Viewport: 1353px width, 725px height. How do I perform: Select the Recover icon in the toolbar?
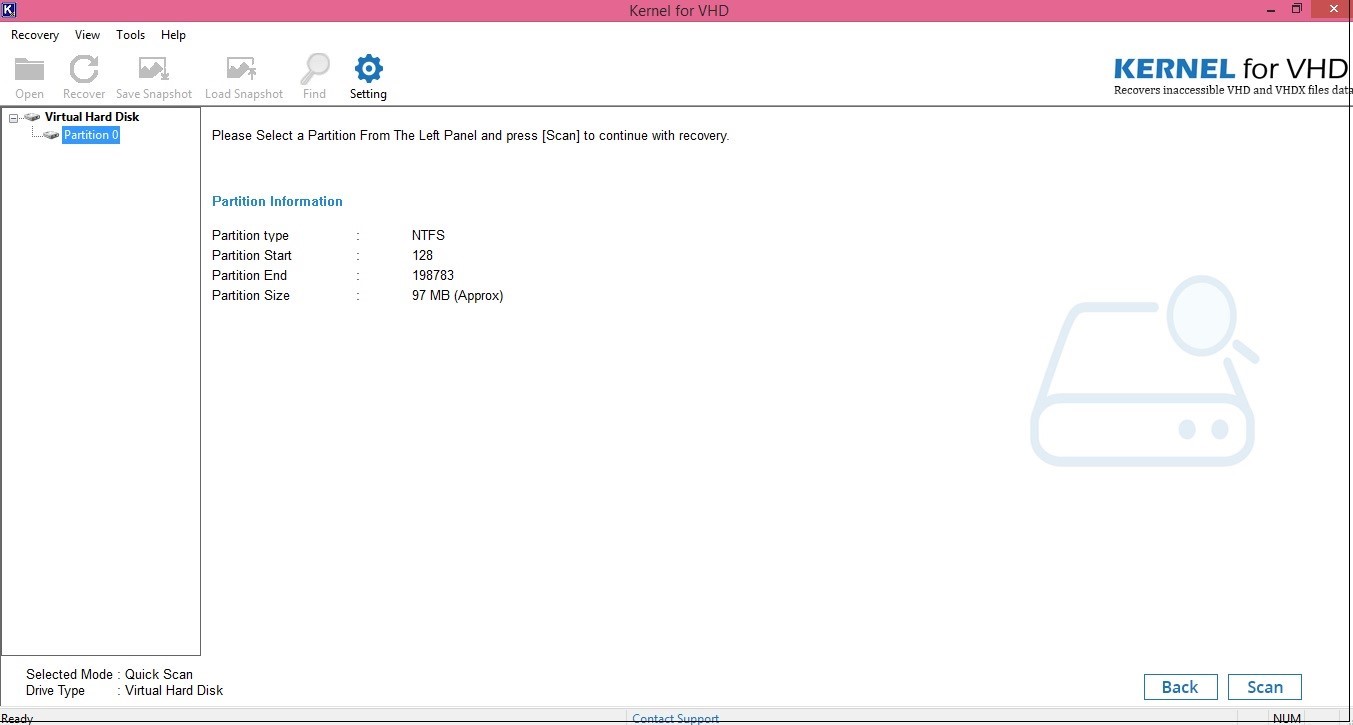coord(83,68)
